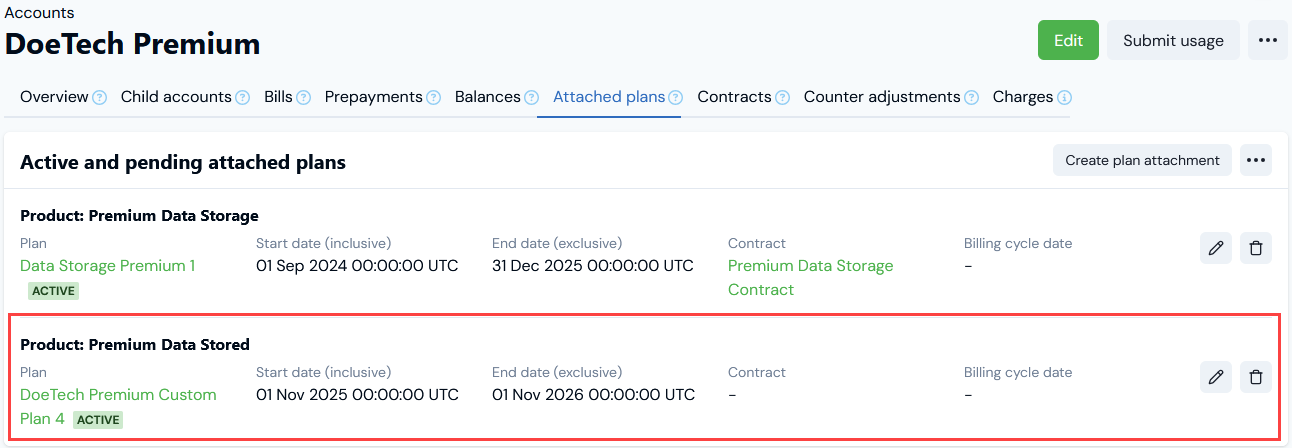Navigate to Accounts breadcrumb
Image resolution: width=1292 pixels, height=448 pixels.
coord(39,13)
